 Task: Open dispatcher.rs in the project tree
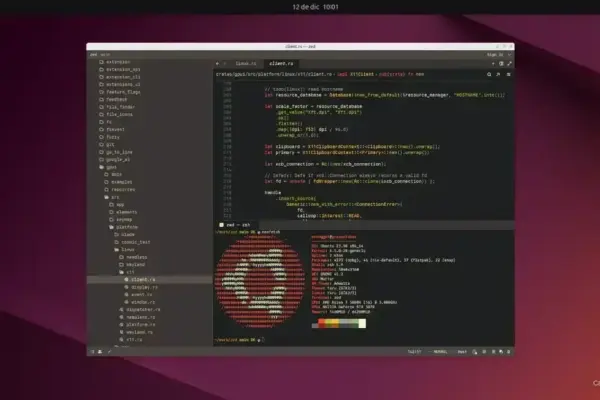140,310
